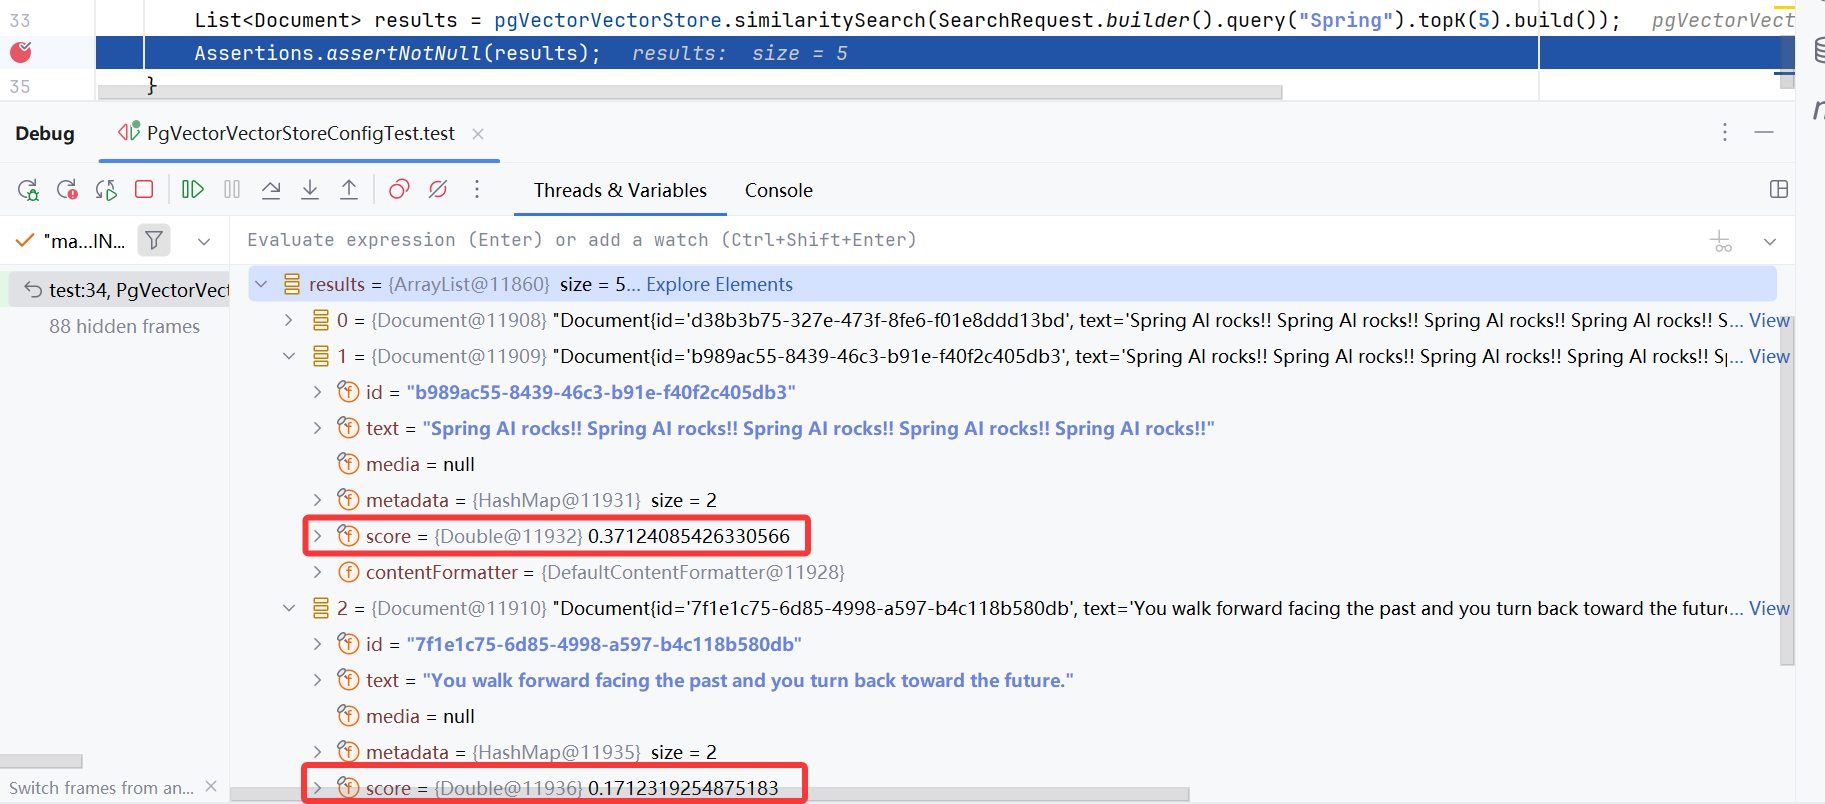
Task: Step into the method call
Action: [310, 189]
